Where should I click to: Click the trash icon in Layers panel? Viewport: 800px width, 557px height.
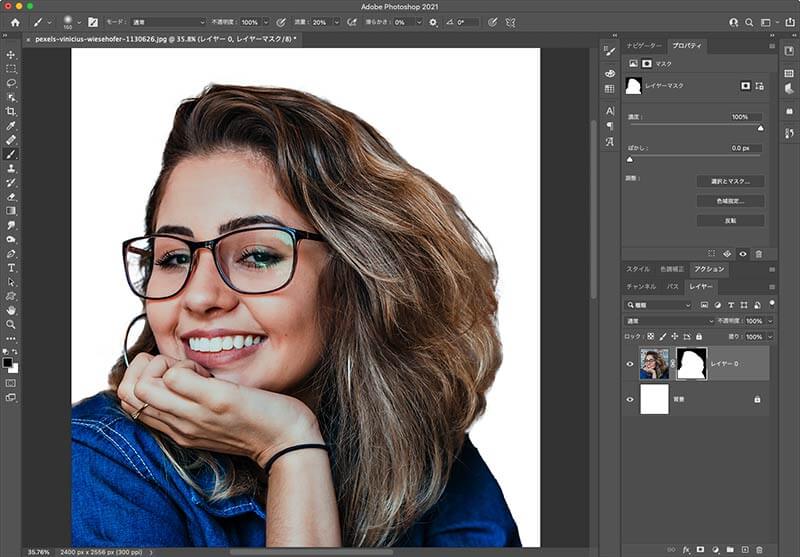point(759,549)
